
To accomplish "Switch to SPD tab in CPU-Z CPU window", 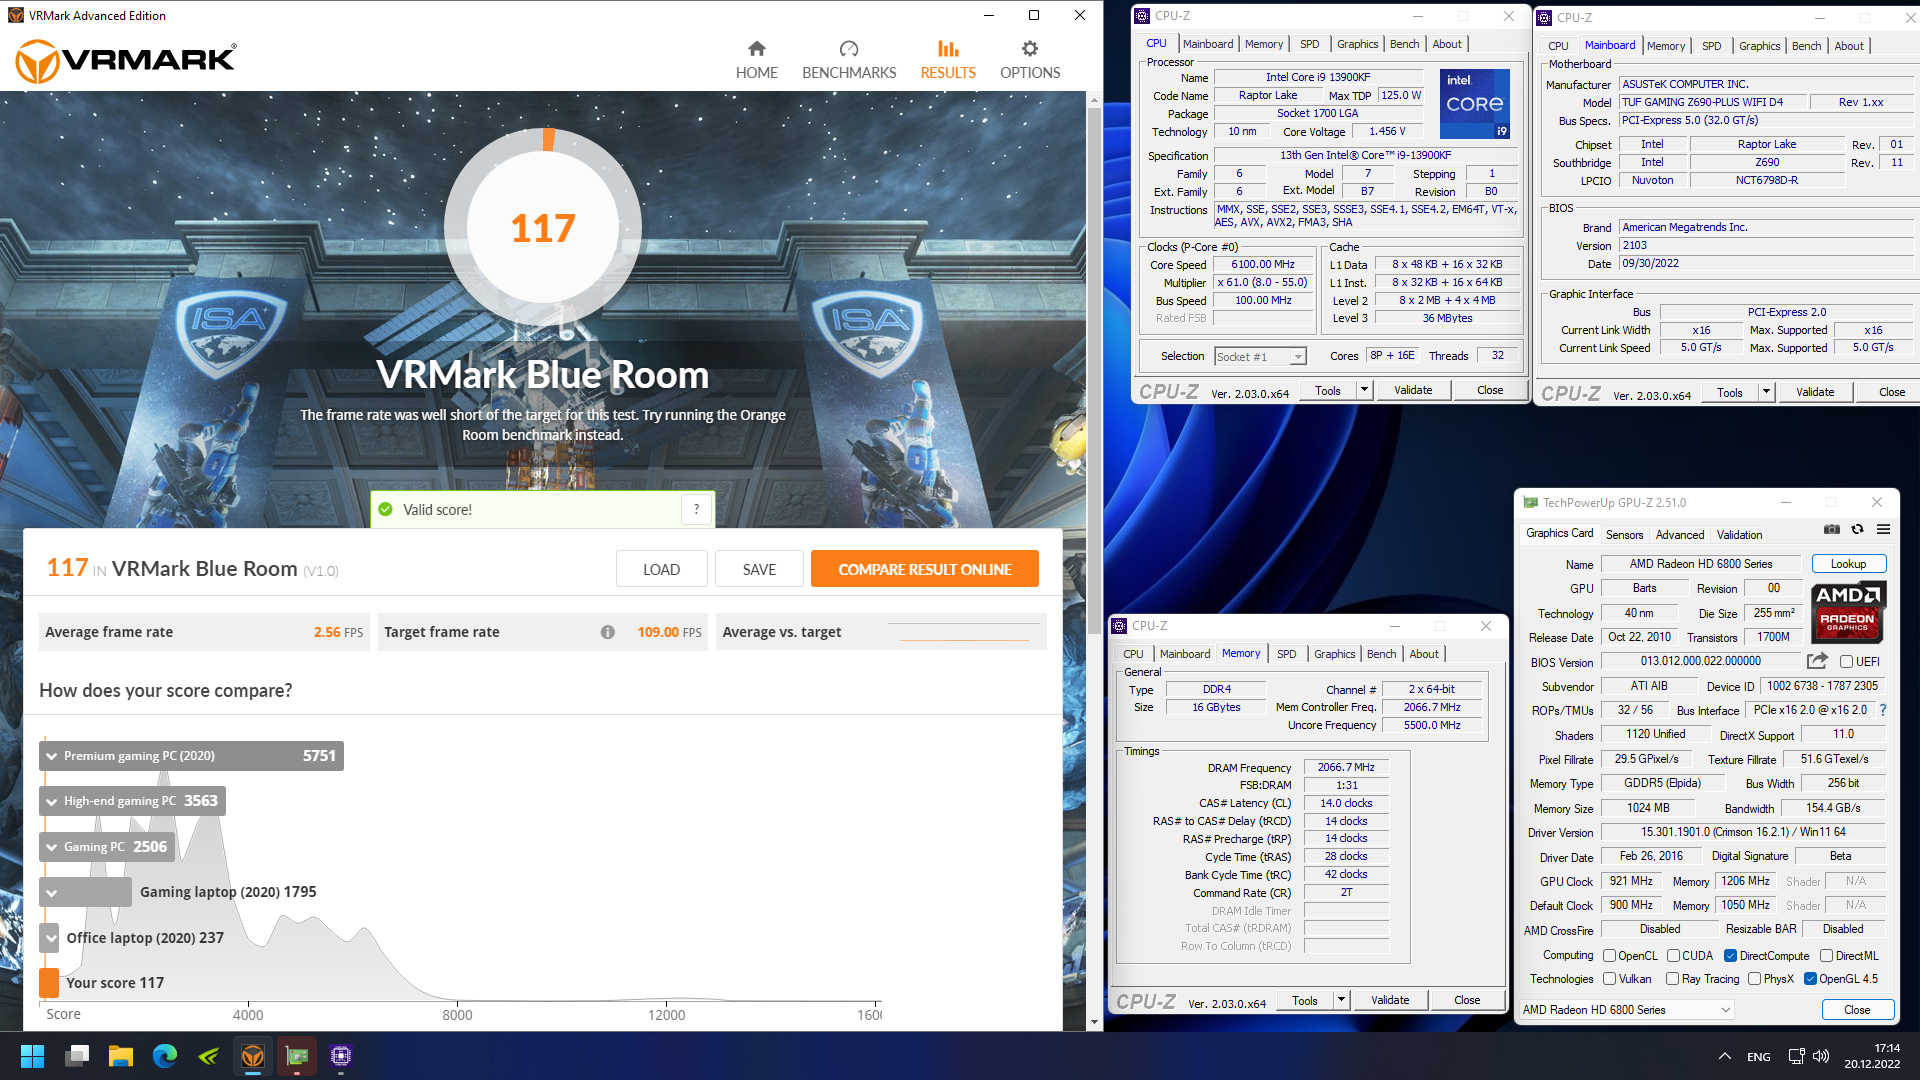I will tap(1309, 44).
